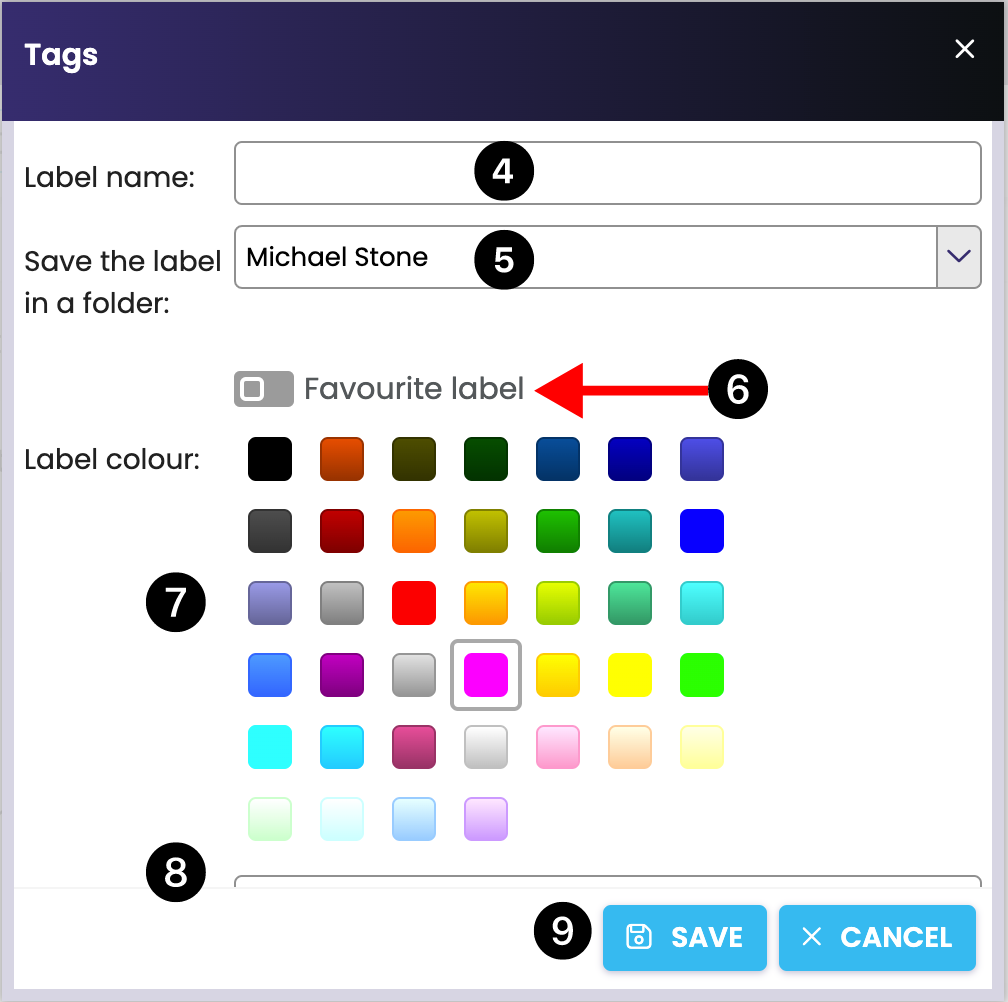Select the dark green colour swatch
The width and height of the screenshot is (1008, 1002).
coord(486,459)
